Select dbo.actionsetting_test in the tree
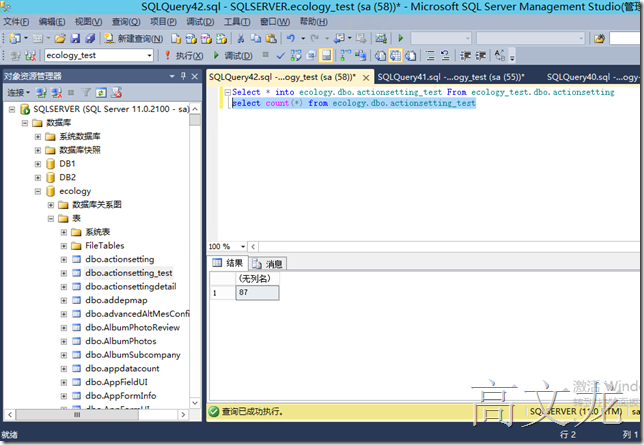Viewport: 644px width, 445px height. coord(129,273)
